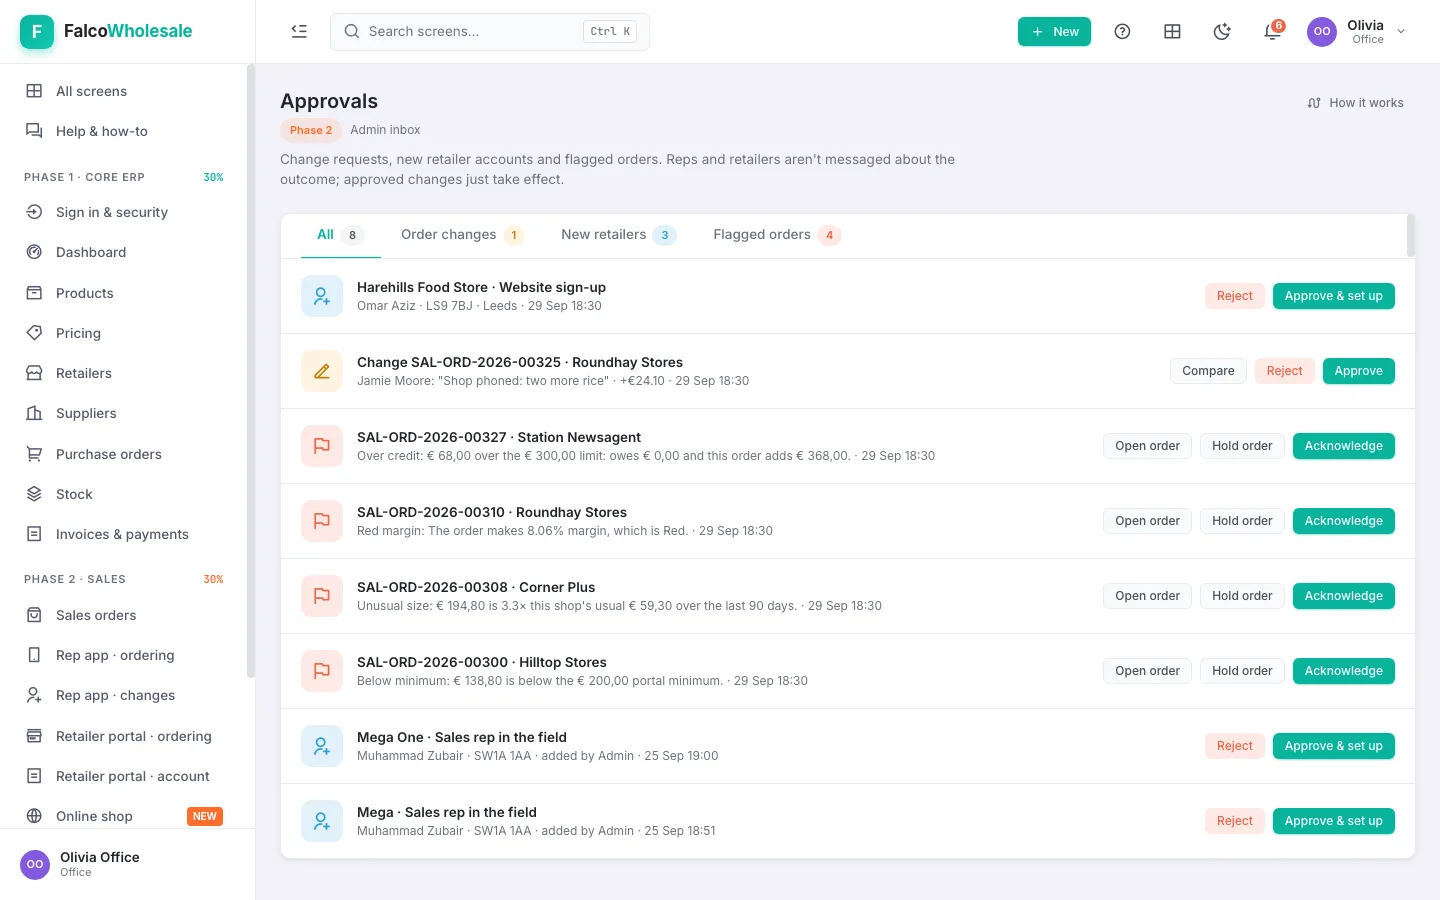1440x900 pixels.
Task: Open All screens in sidebar
Action: click(125, 91)
